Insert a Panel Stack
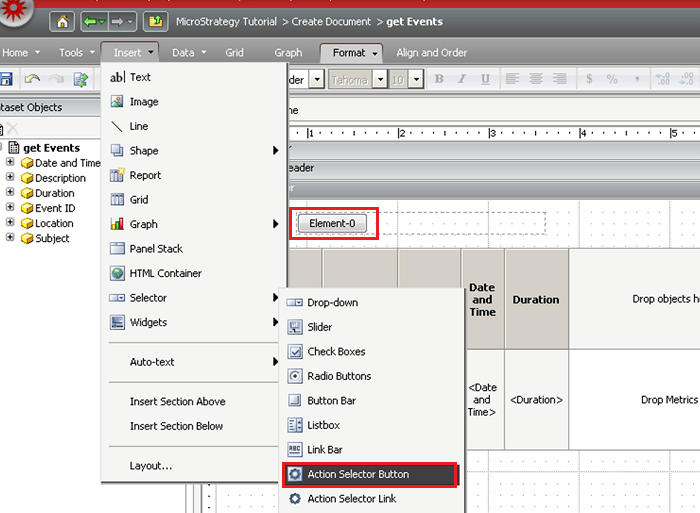 pos(193,249)
